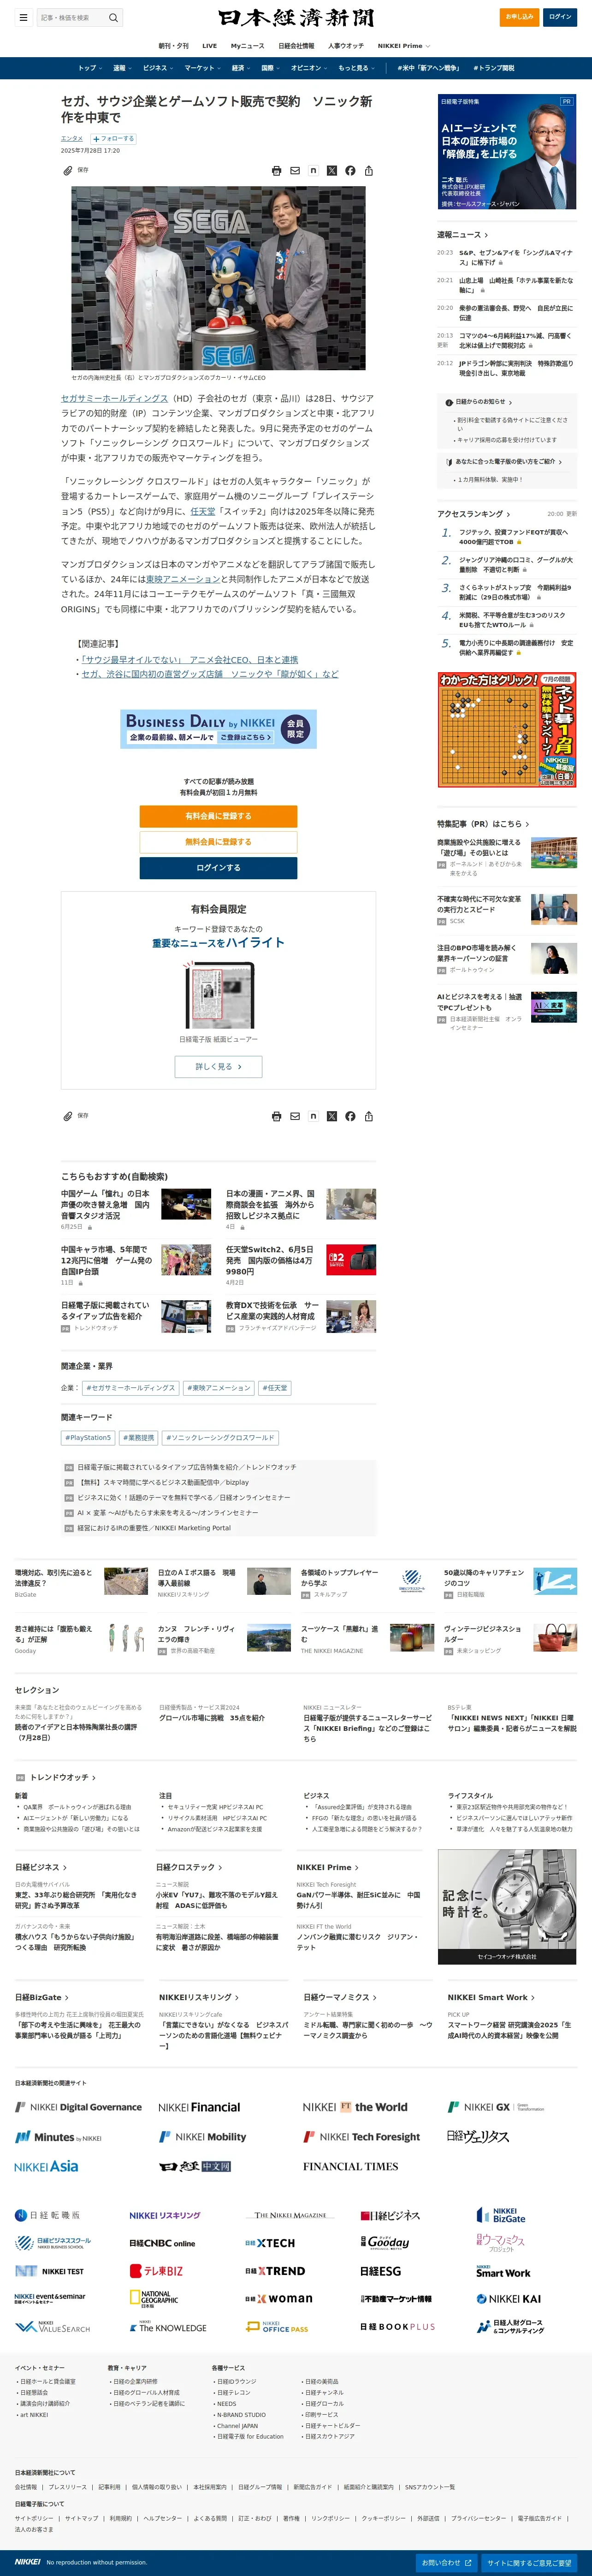Viewport: 592px width, 2576px height.
Task: Click the #PlayStation5 keyword tag
Action: [x=88, y=1437]
